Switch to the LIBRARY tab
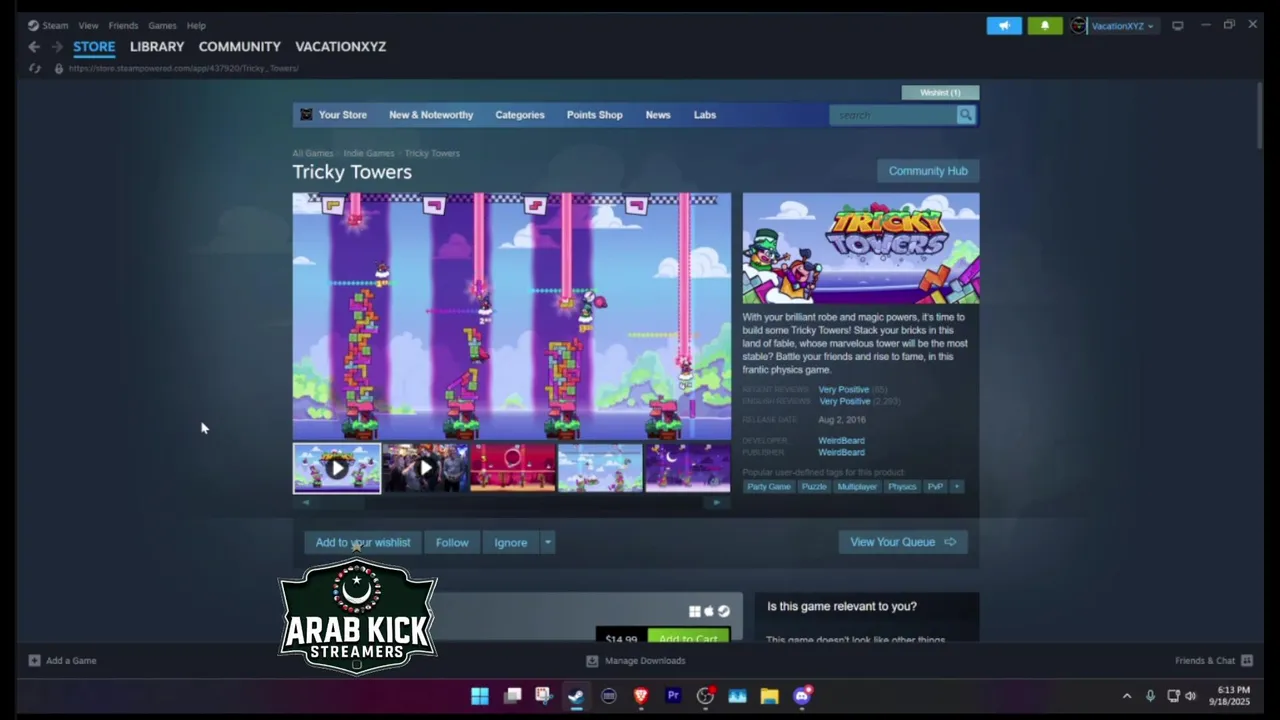 tap(157, 47)
